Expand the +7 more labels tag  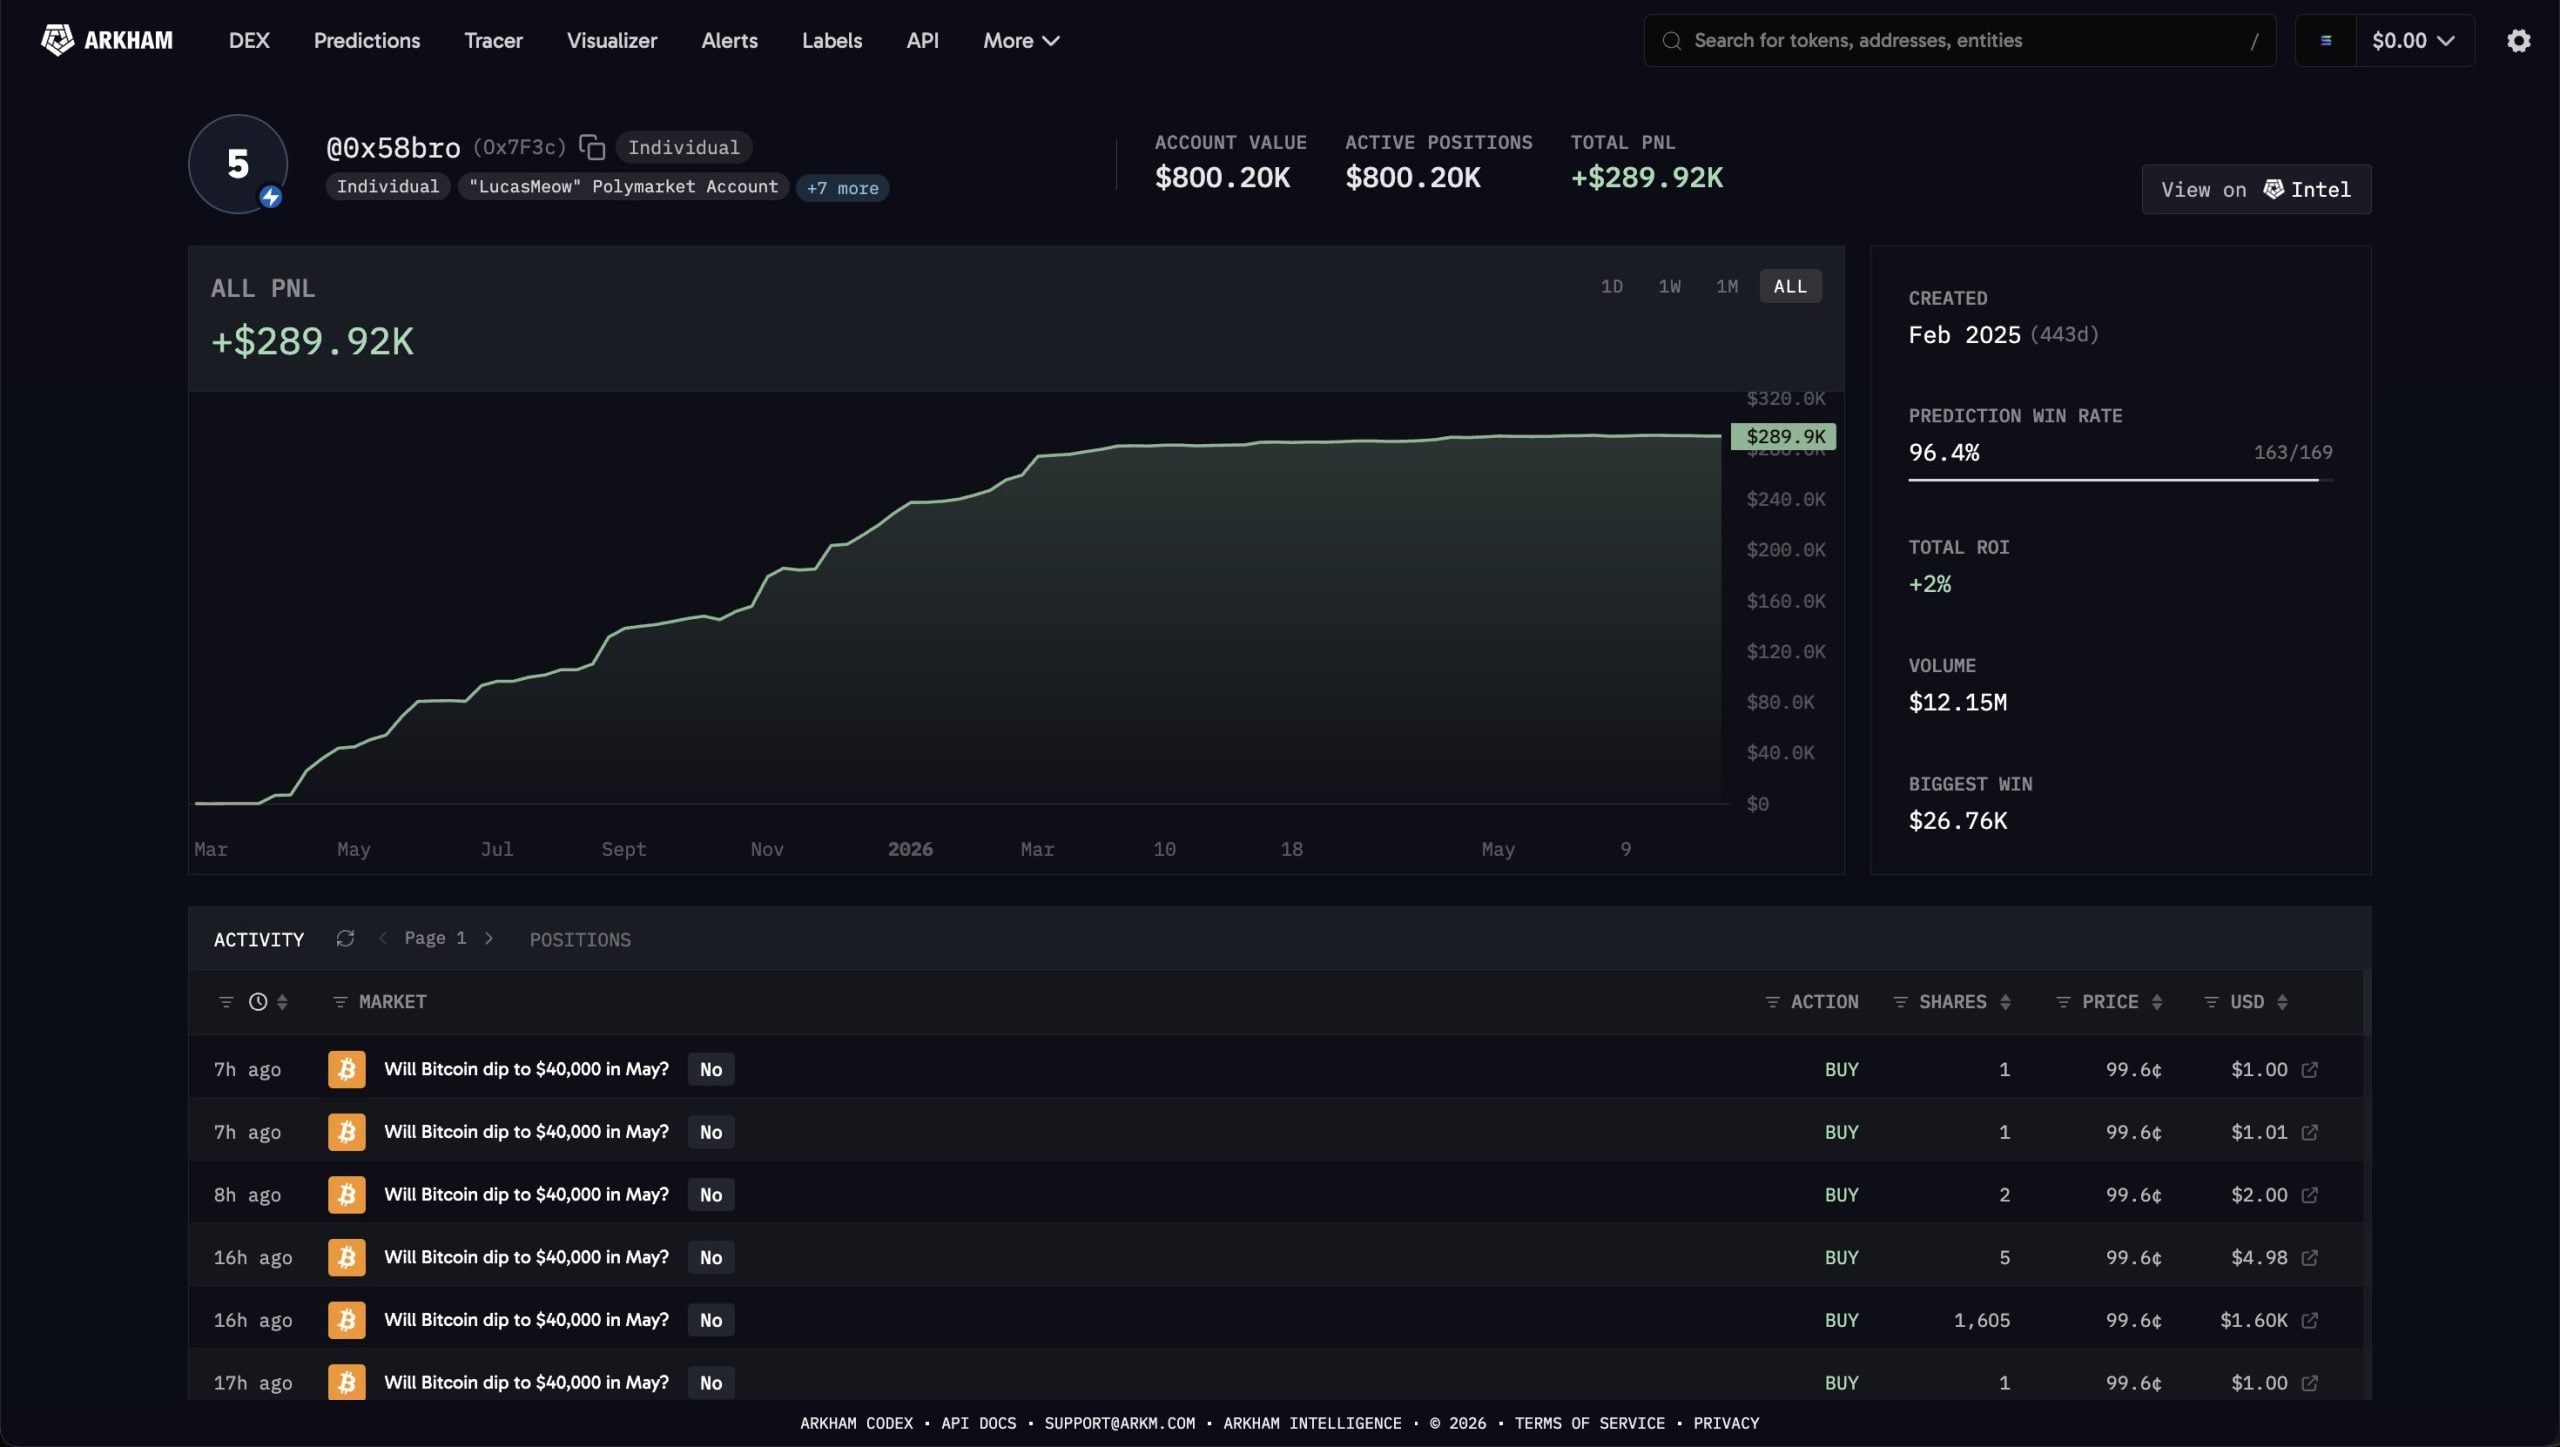click(842, 188)
